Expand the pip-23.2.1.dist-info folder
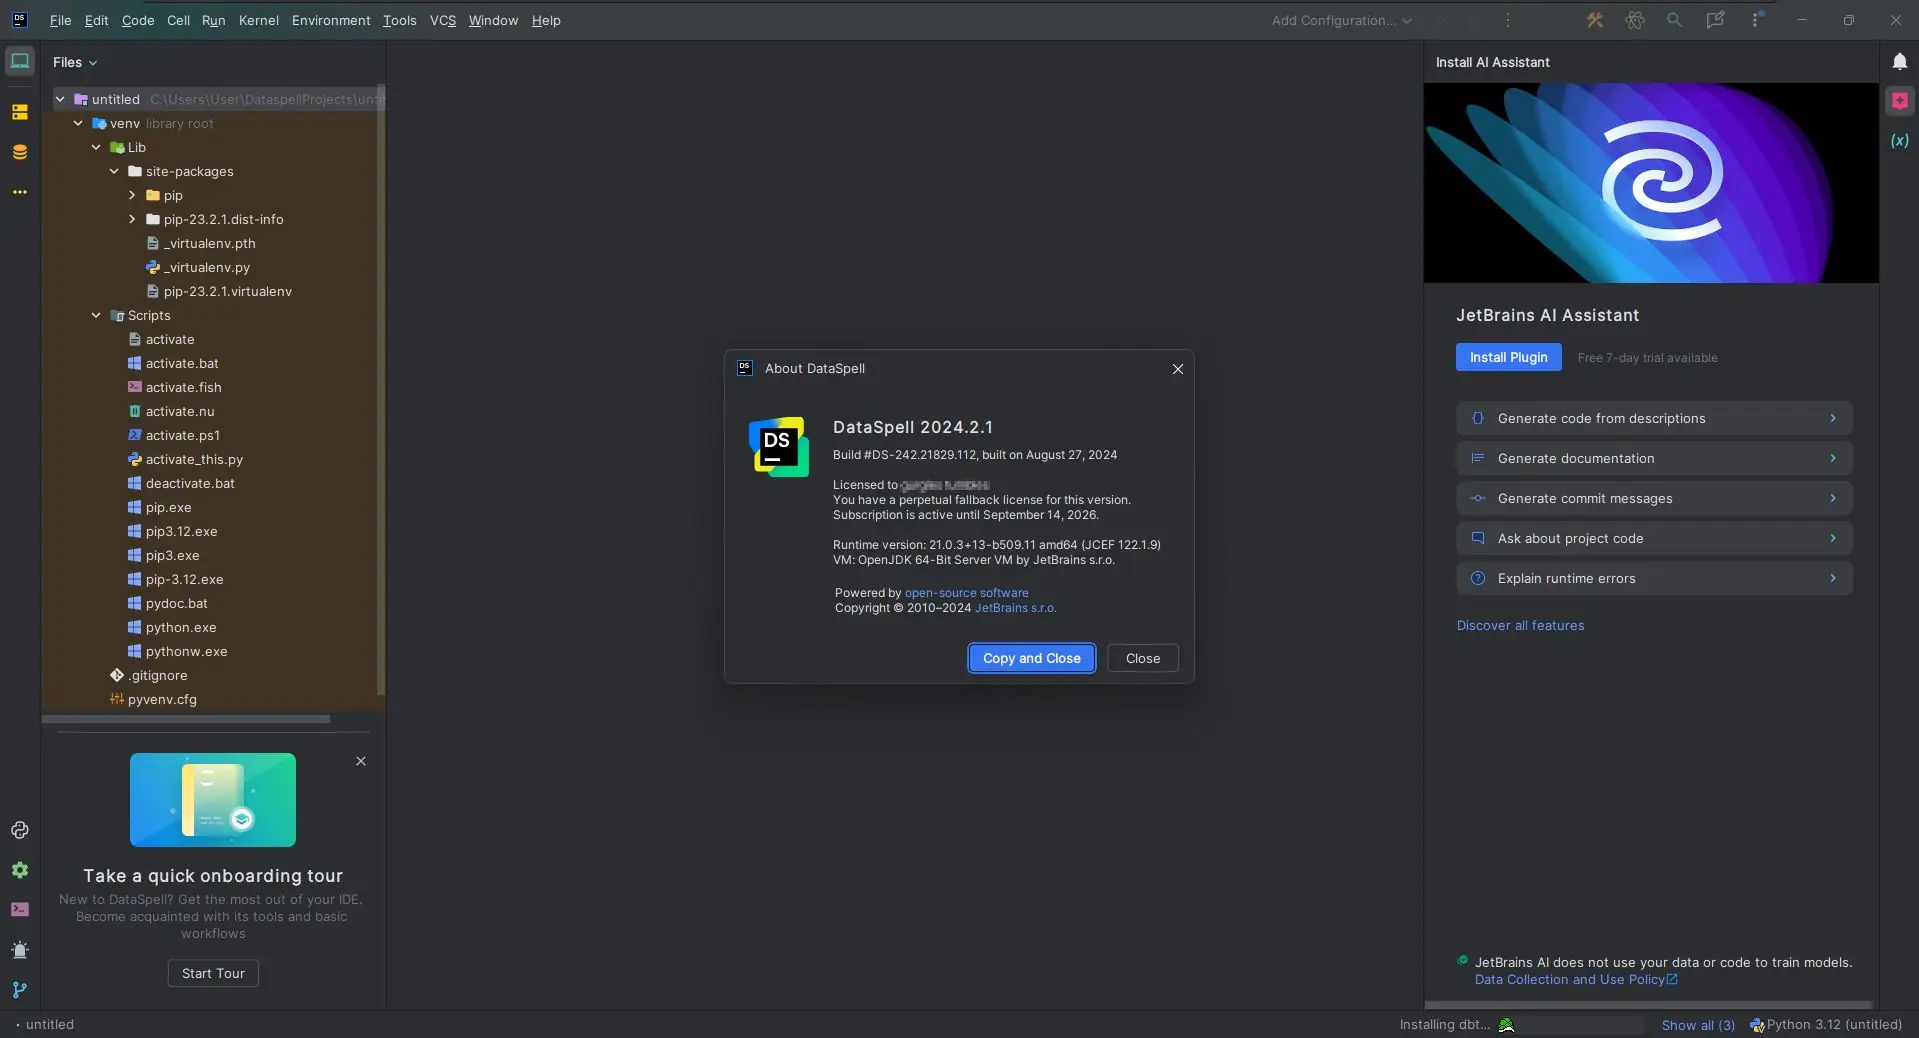The width and height of the screenshot is (1919, 1038). (132, 219)
